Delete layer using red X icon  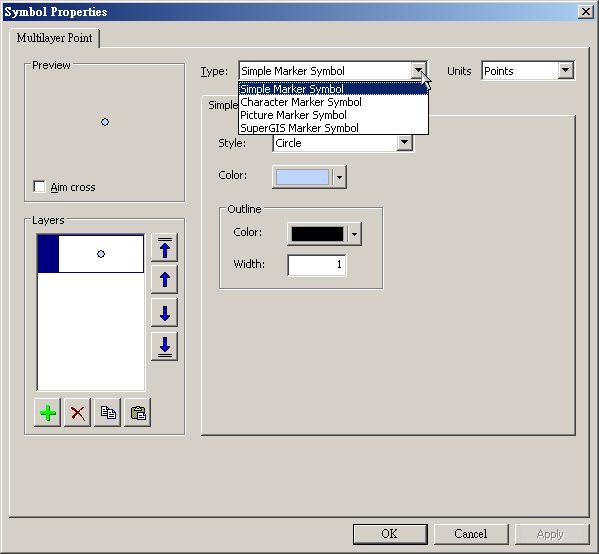tap(78, 413)
